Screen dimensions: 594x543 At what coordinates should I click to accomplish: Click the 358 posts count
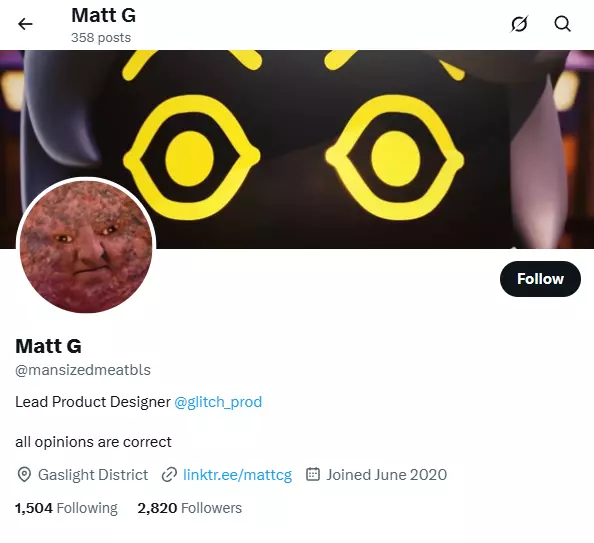pos(101,38)
